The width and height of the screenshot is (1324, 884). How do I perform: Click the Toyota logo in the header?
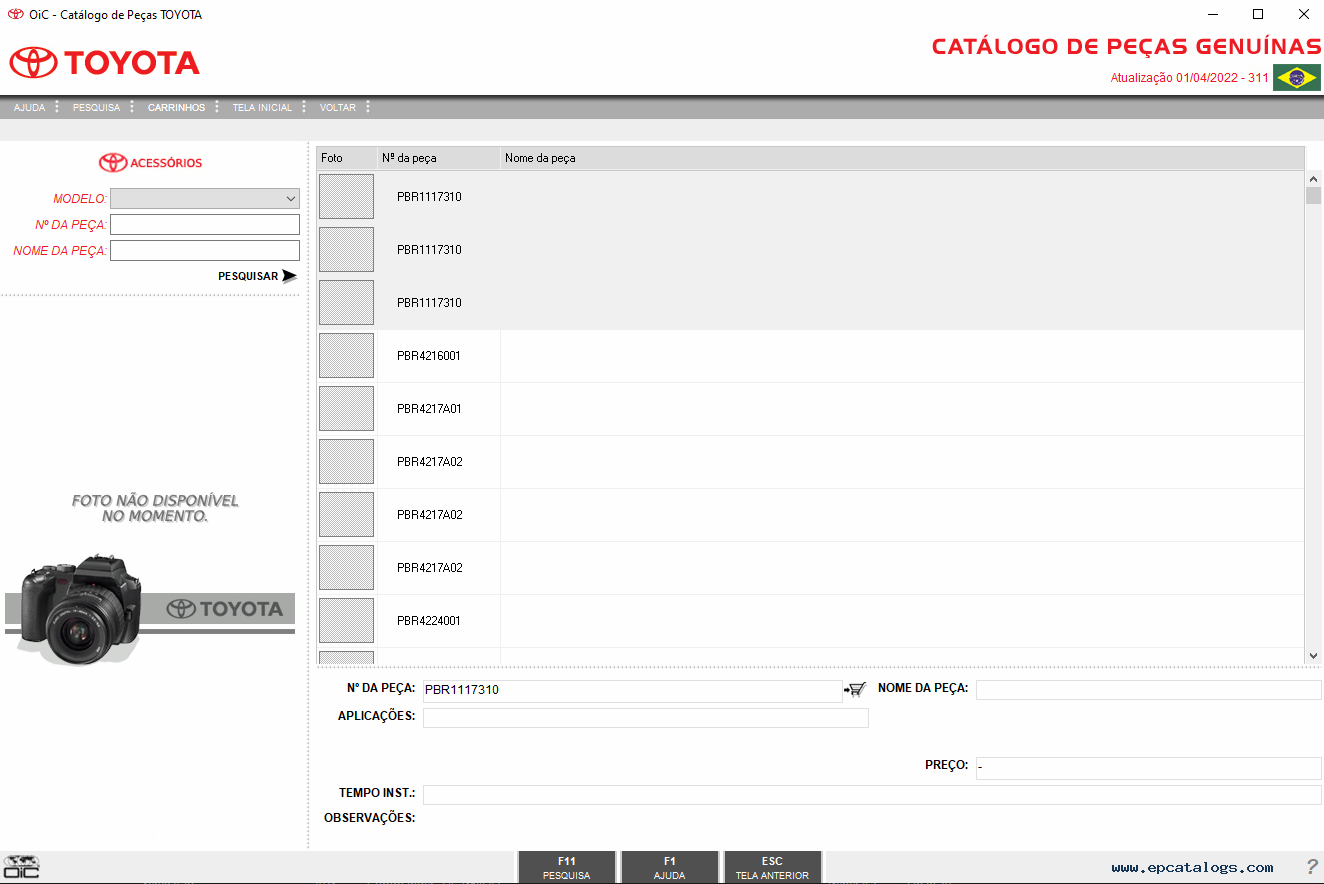105,63
